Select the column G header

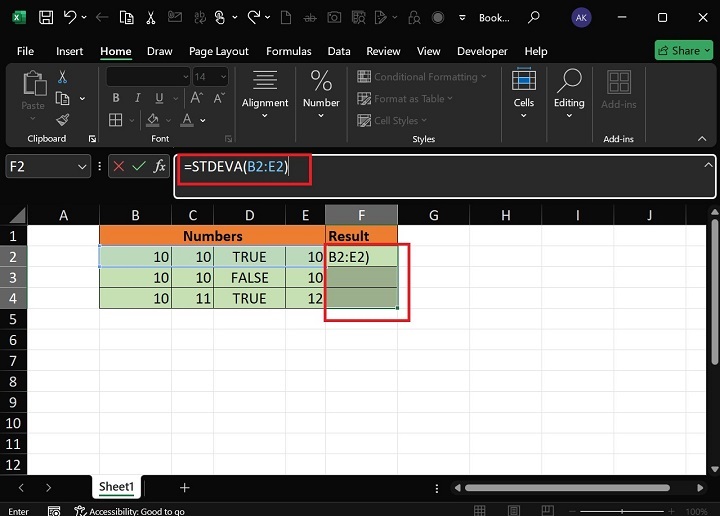click(433, 215)
